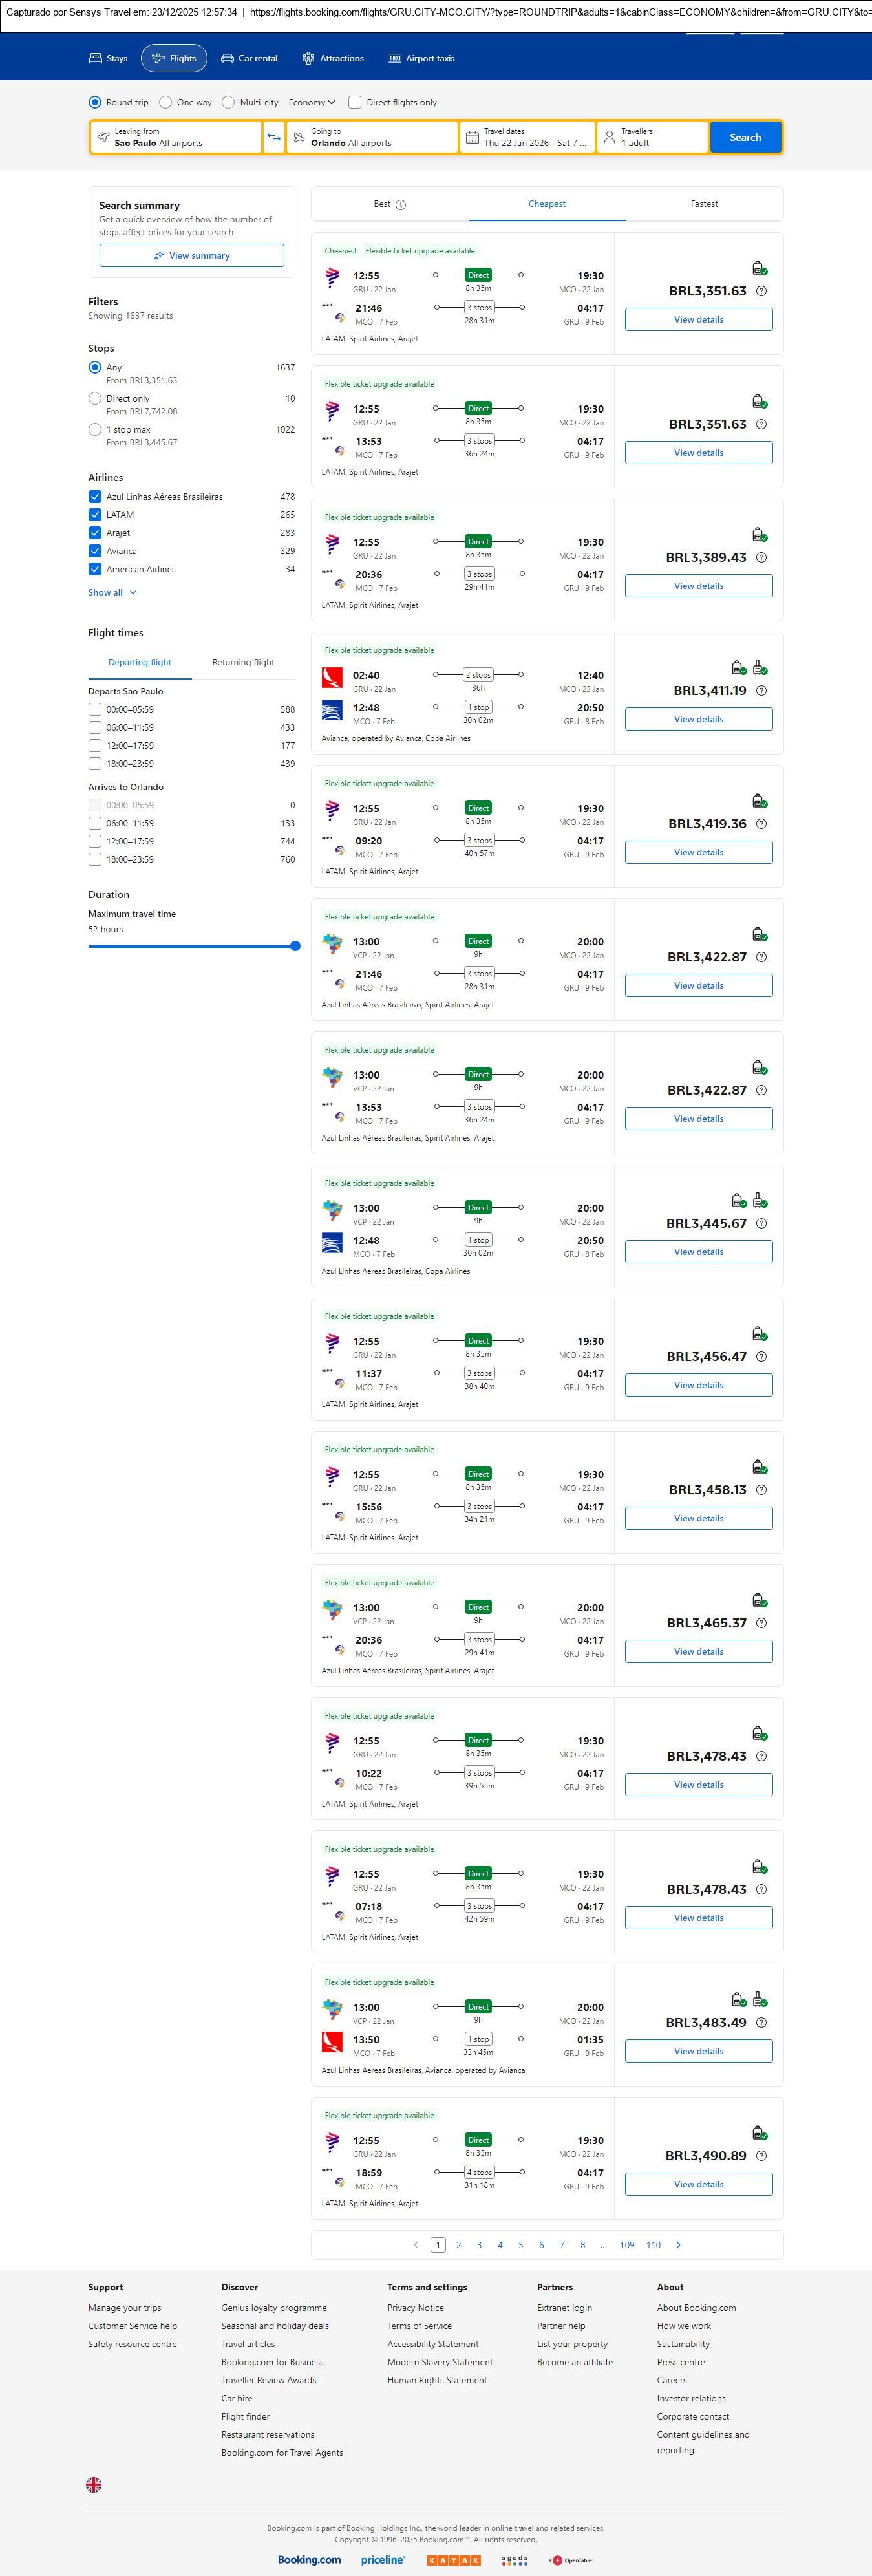The width and height of the screenshot is (872, 2576).
Task: Open the Economy cabin class dropdown
Action: click(312, 102)
